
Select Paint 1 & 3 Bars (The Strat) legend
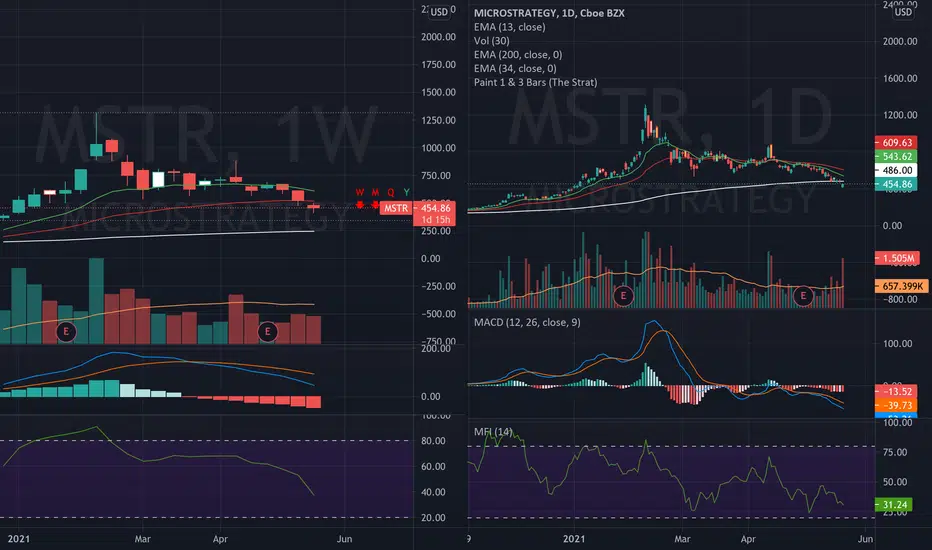coord(536,82)
